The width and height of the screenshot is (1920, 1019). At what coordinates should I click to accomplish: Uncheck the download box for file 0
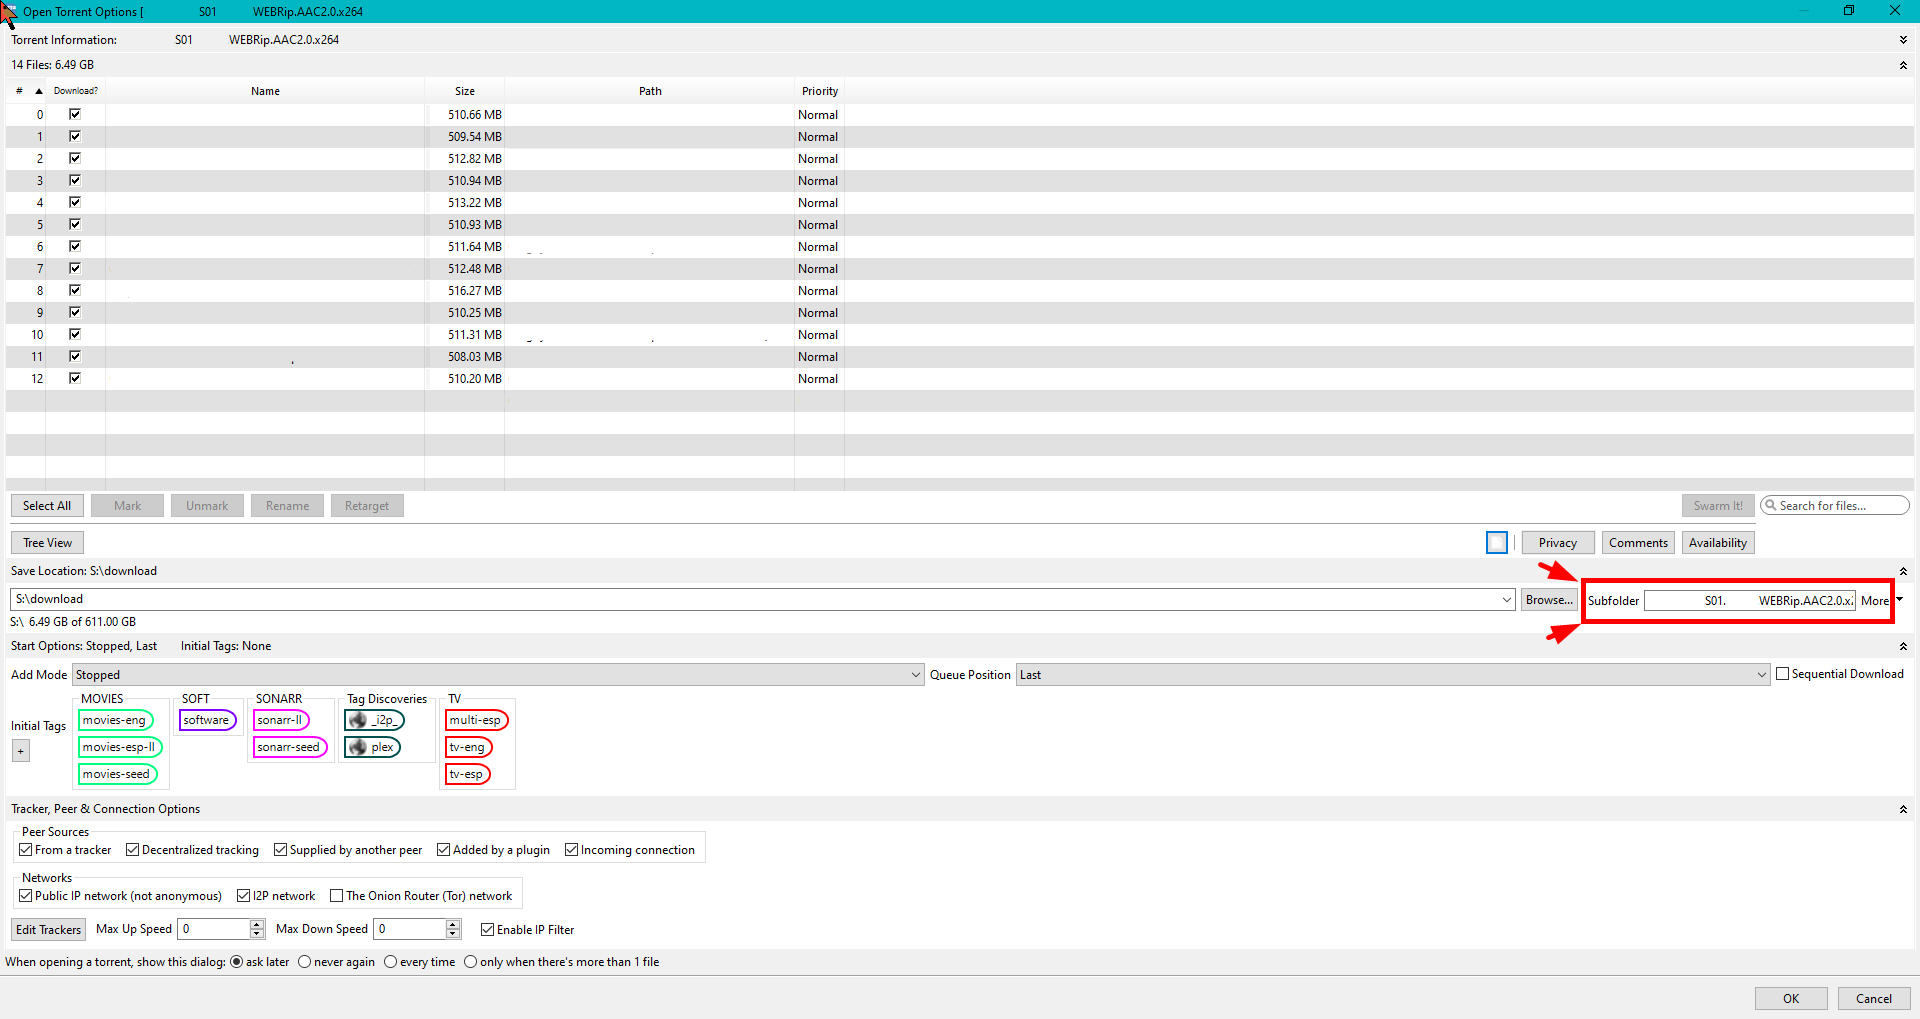(x=75, y=114)
